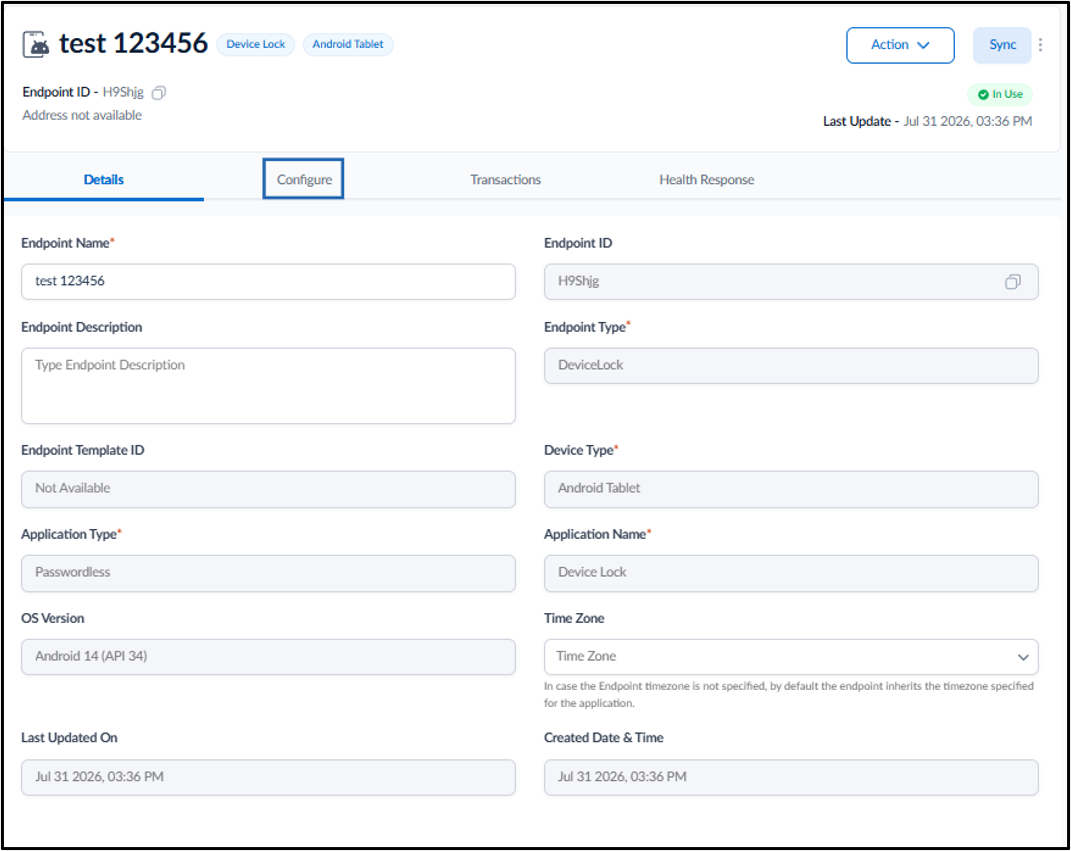Viewport: 1071px width, 851px height.
Task: Click the OS Version Android 14 field
Action: coord(268,656)
